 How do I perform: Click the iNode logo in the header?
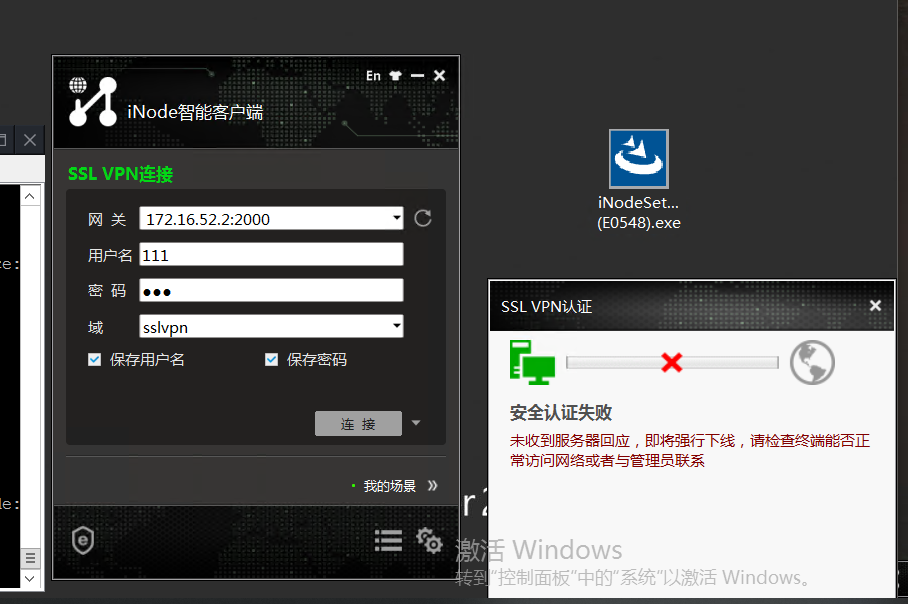(x=93, y=101)
